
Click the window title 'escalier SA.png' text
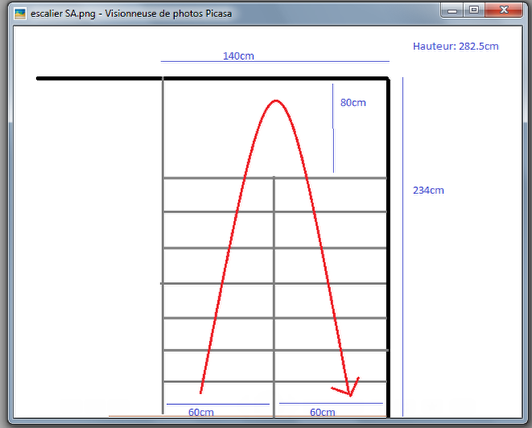coord(63,14)
